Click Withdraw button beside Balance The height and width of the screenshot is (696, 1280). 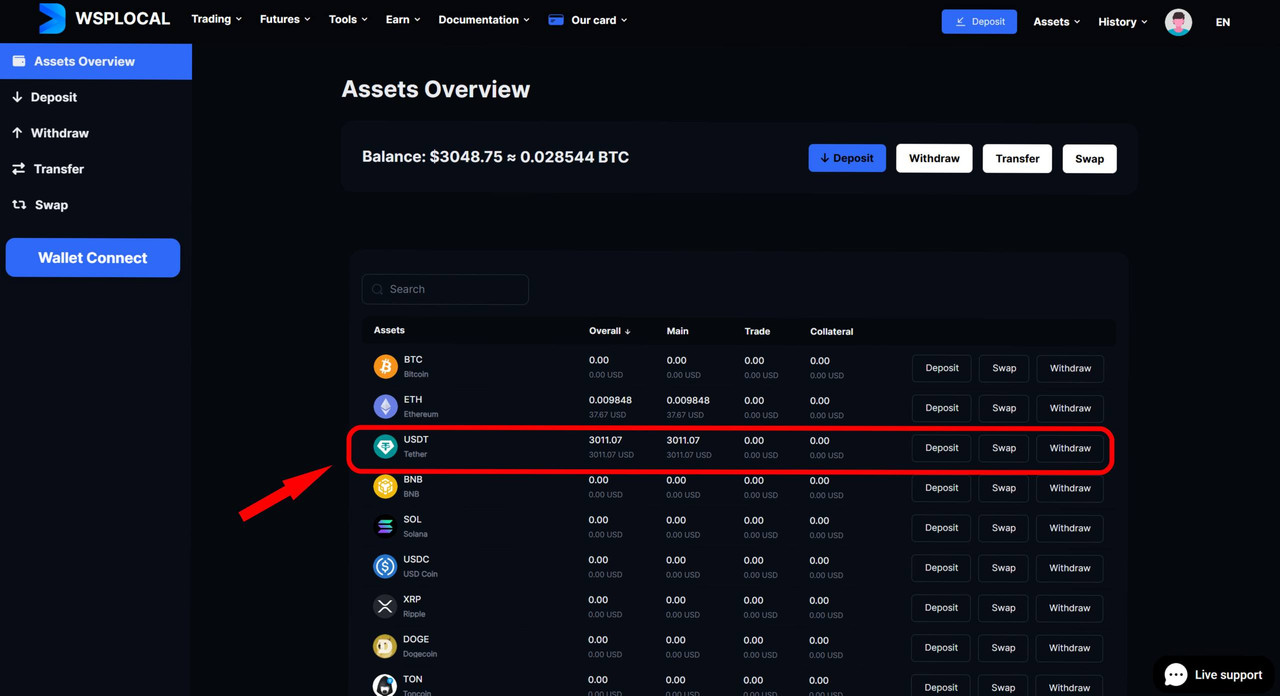pyautogui.click(x=934, y=158)
